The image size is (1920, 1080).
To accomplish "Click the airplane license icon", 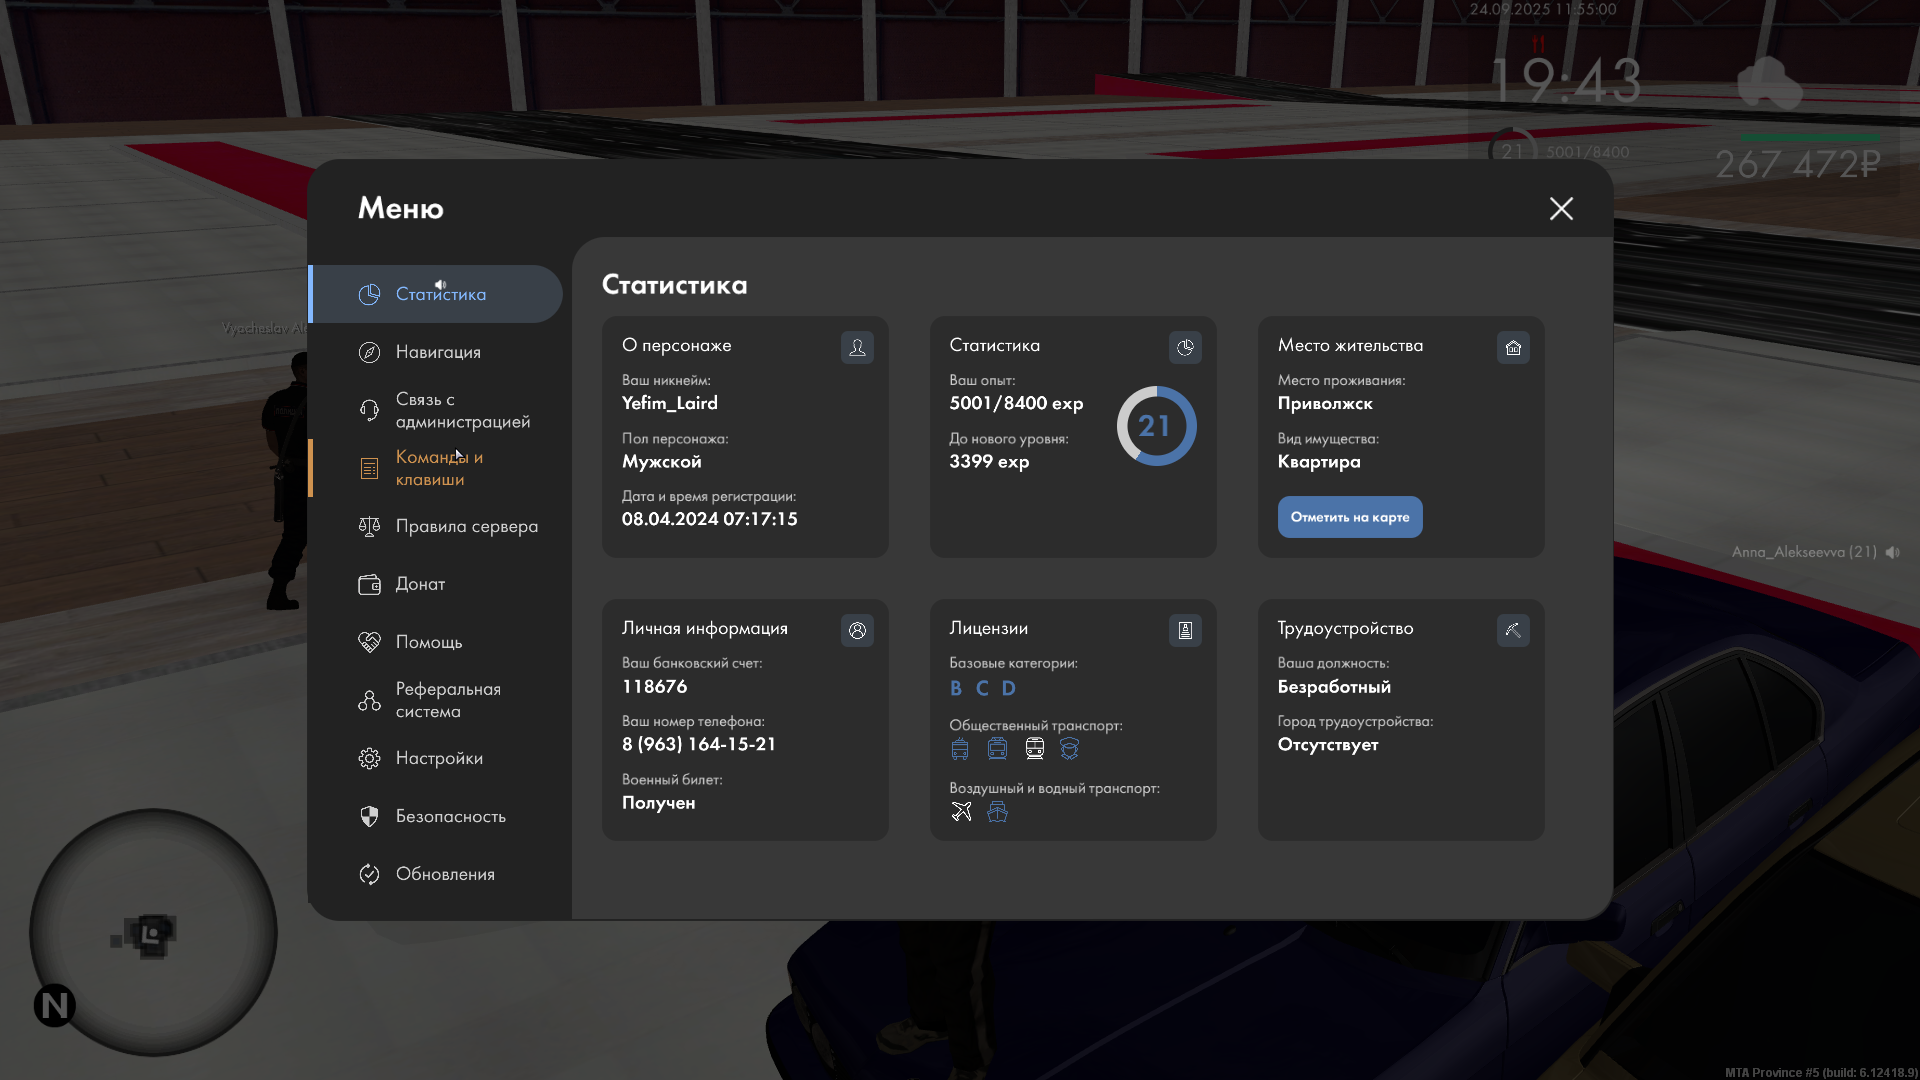I will pyautogui.click(x=961, y=811).
